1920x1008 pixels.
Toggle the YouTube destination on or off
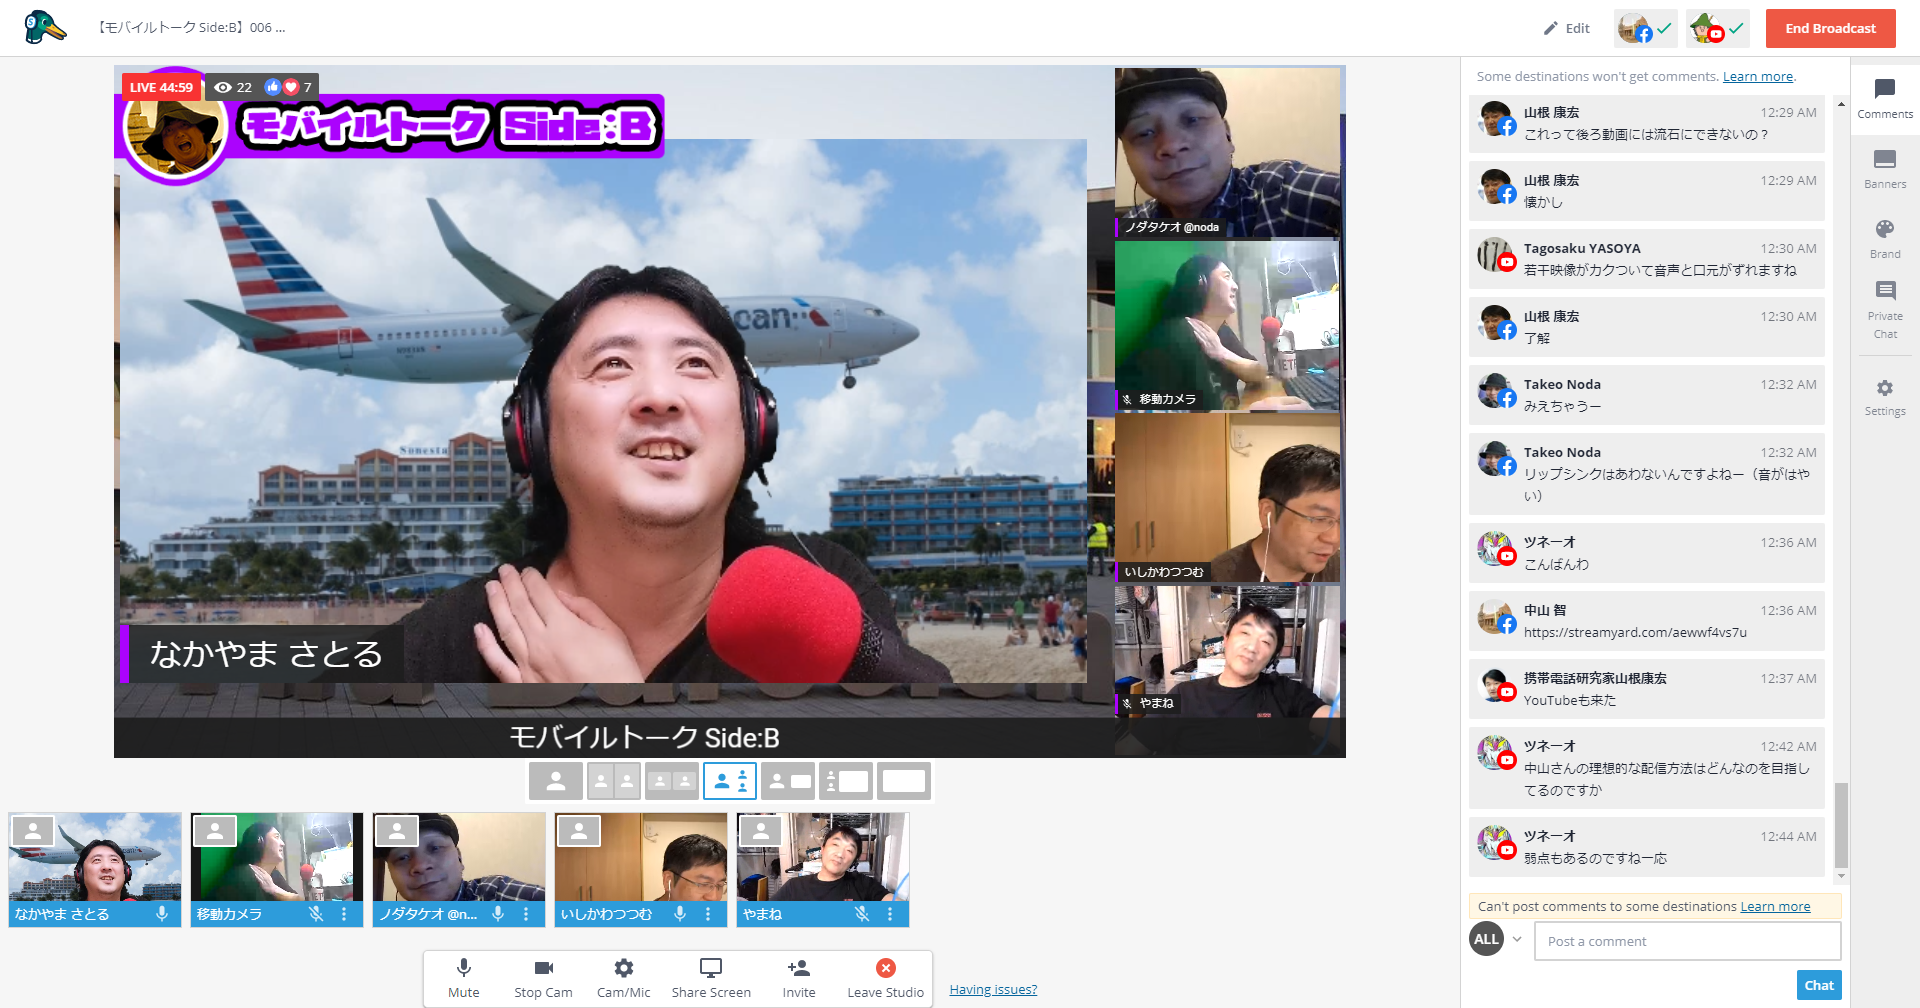1717,29
